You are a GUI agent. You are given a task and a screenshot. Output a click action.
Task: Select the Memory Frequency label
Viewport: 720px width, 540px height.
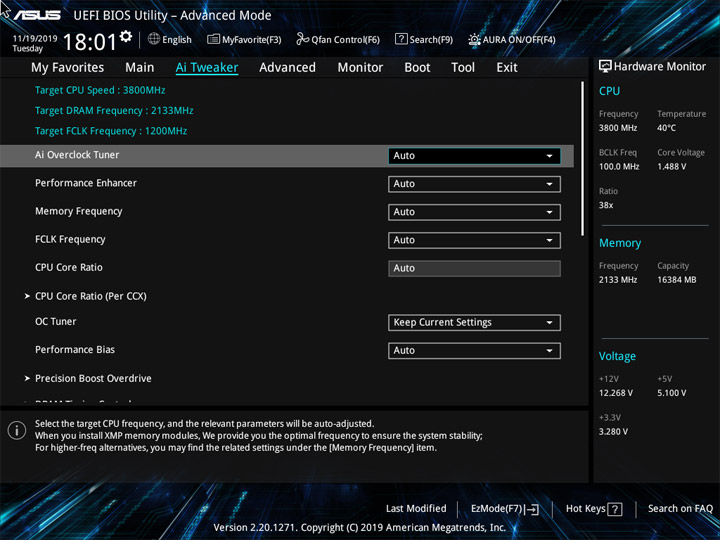pyautogui.click(x=79, y=211)
